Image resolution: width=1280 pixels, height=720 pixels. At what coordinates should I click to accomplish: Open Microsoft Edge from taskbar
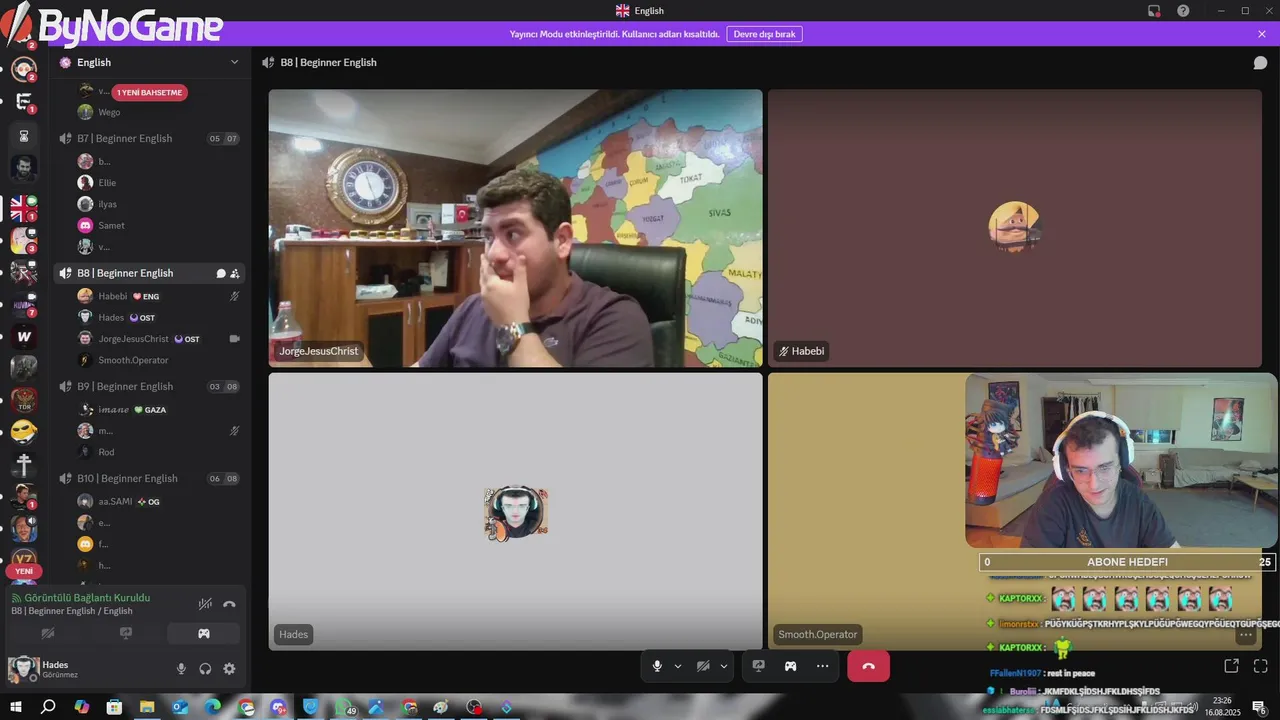[213, 707]
